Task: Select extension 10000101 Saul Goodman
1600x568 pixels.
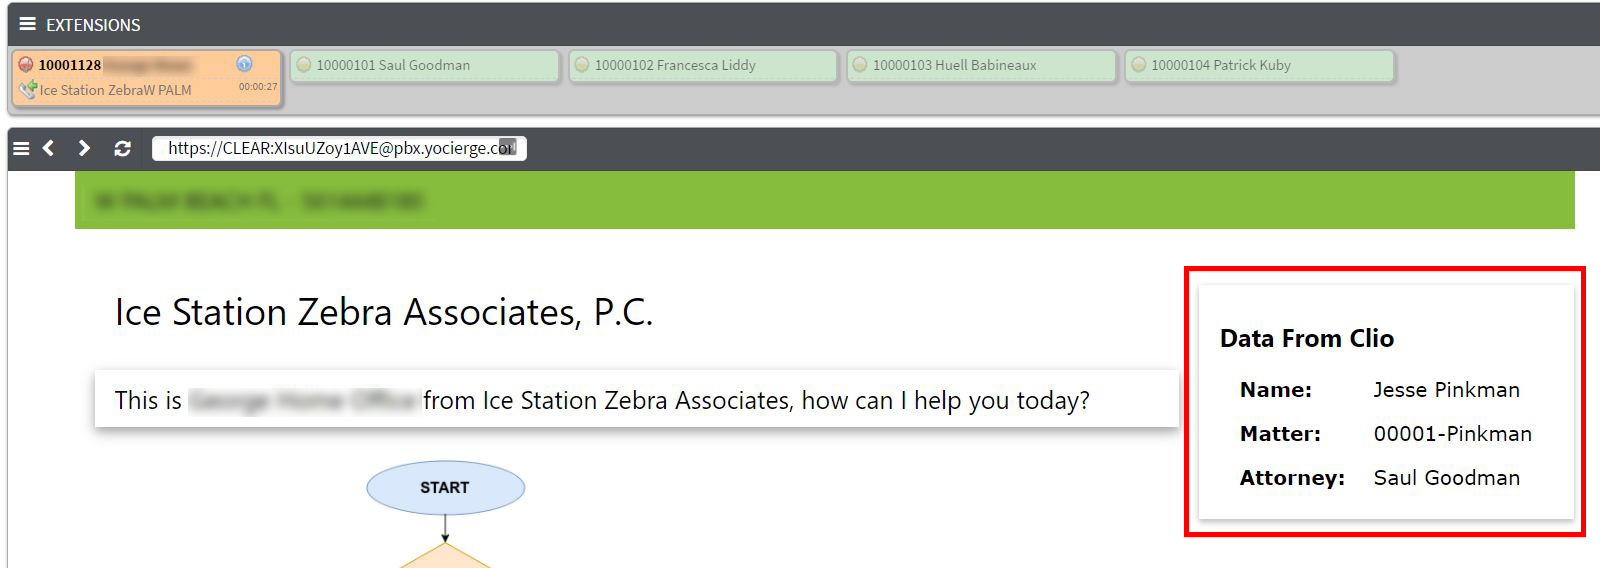Action: click(x=425, y=66)
